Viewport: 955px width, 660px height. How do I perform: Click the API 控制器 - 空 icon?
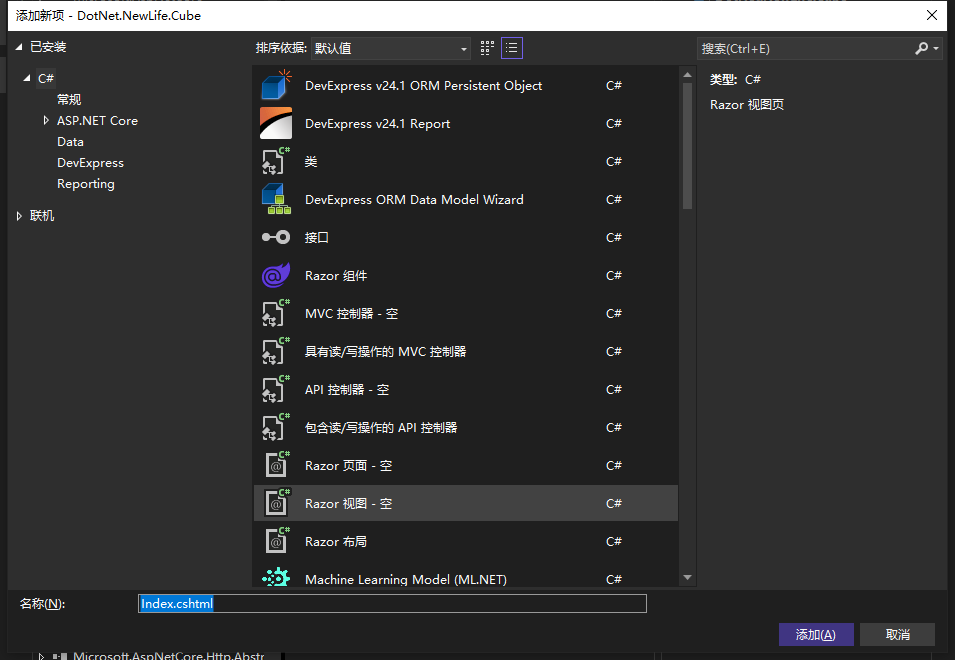(276, 390)
